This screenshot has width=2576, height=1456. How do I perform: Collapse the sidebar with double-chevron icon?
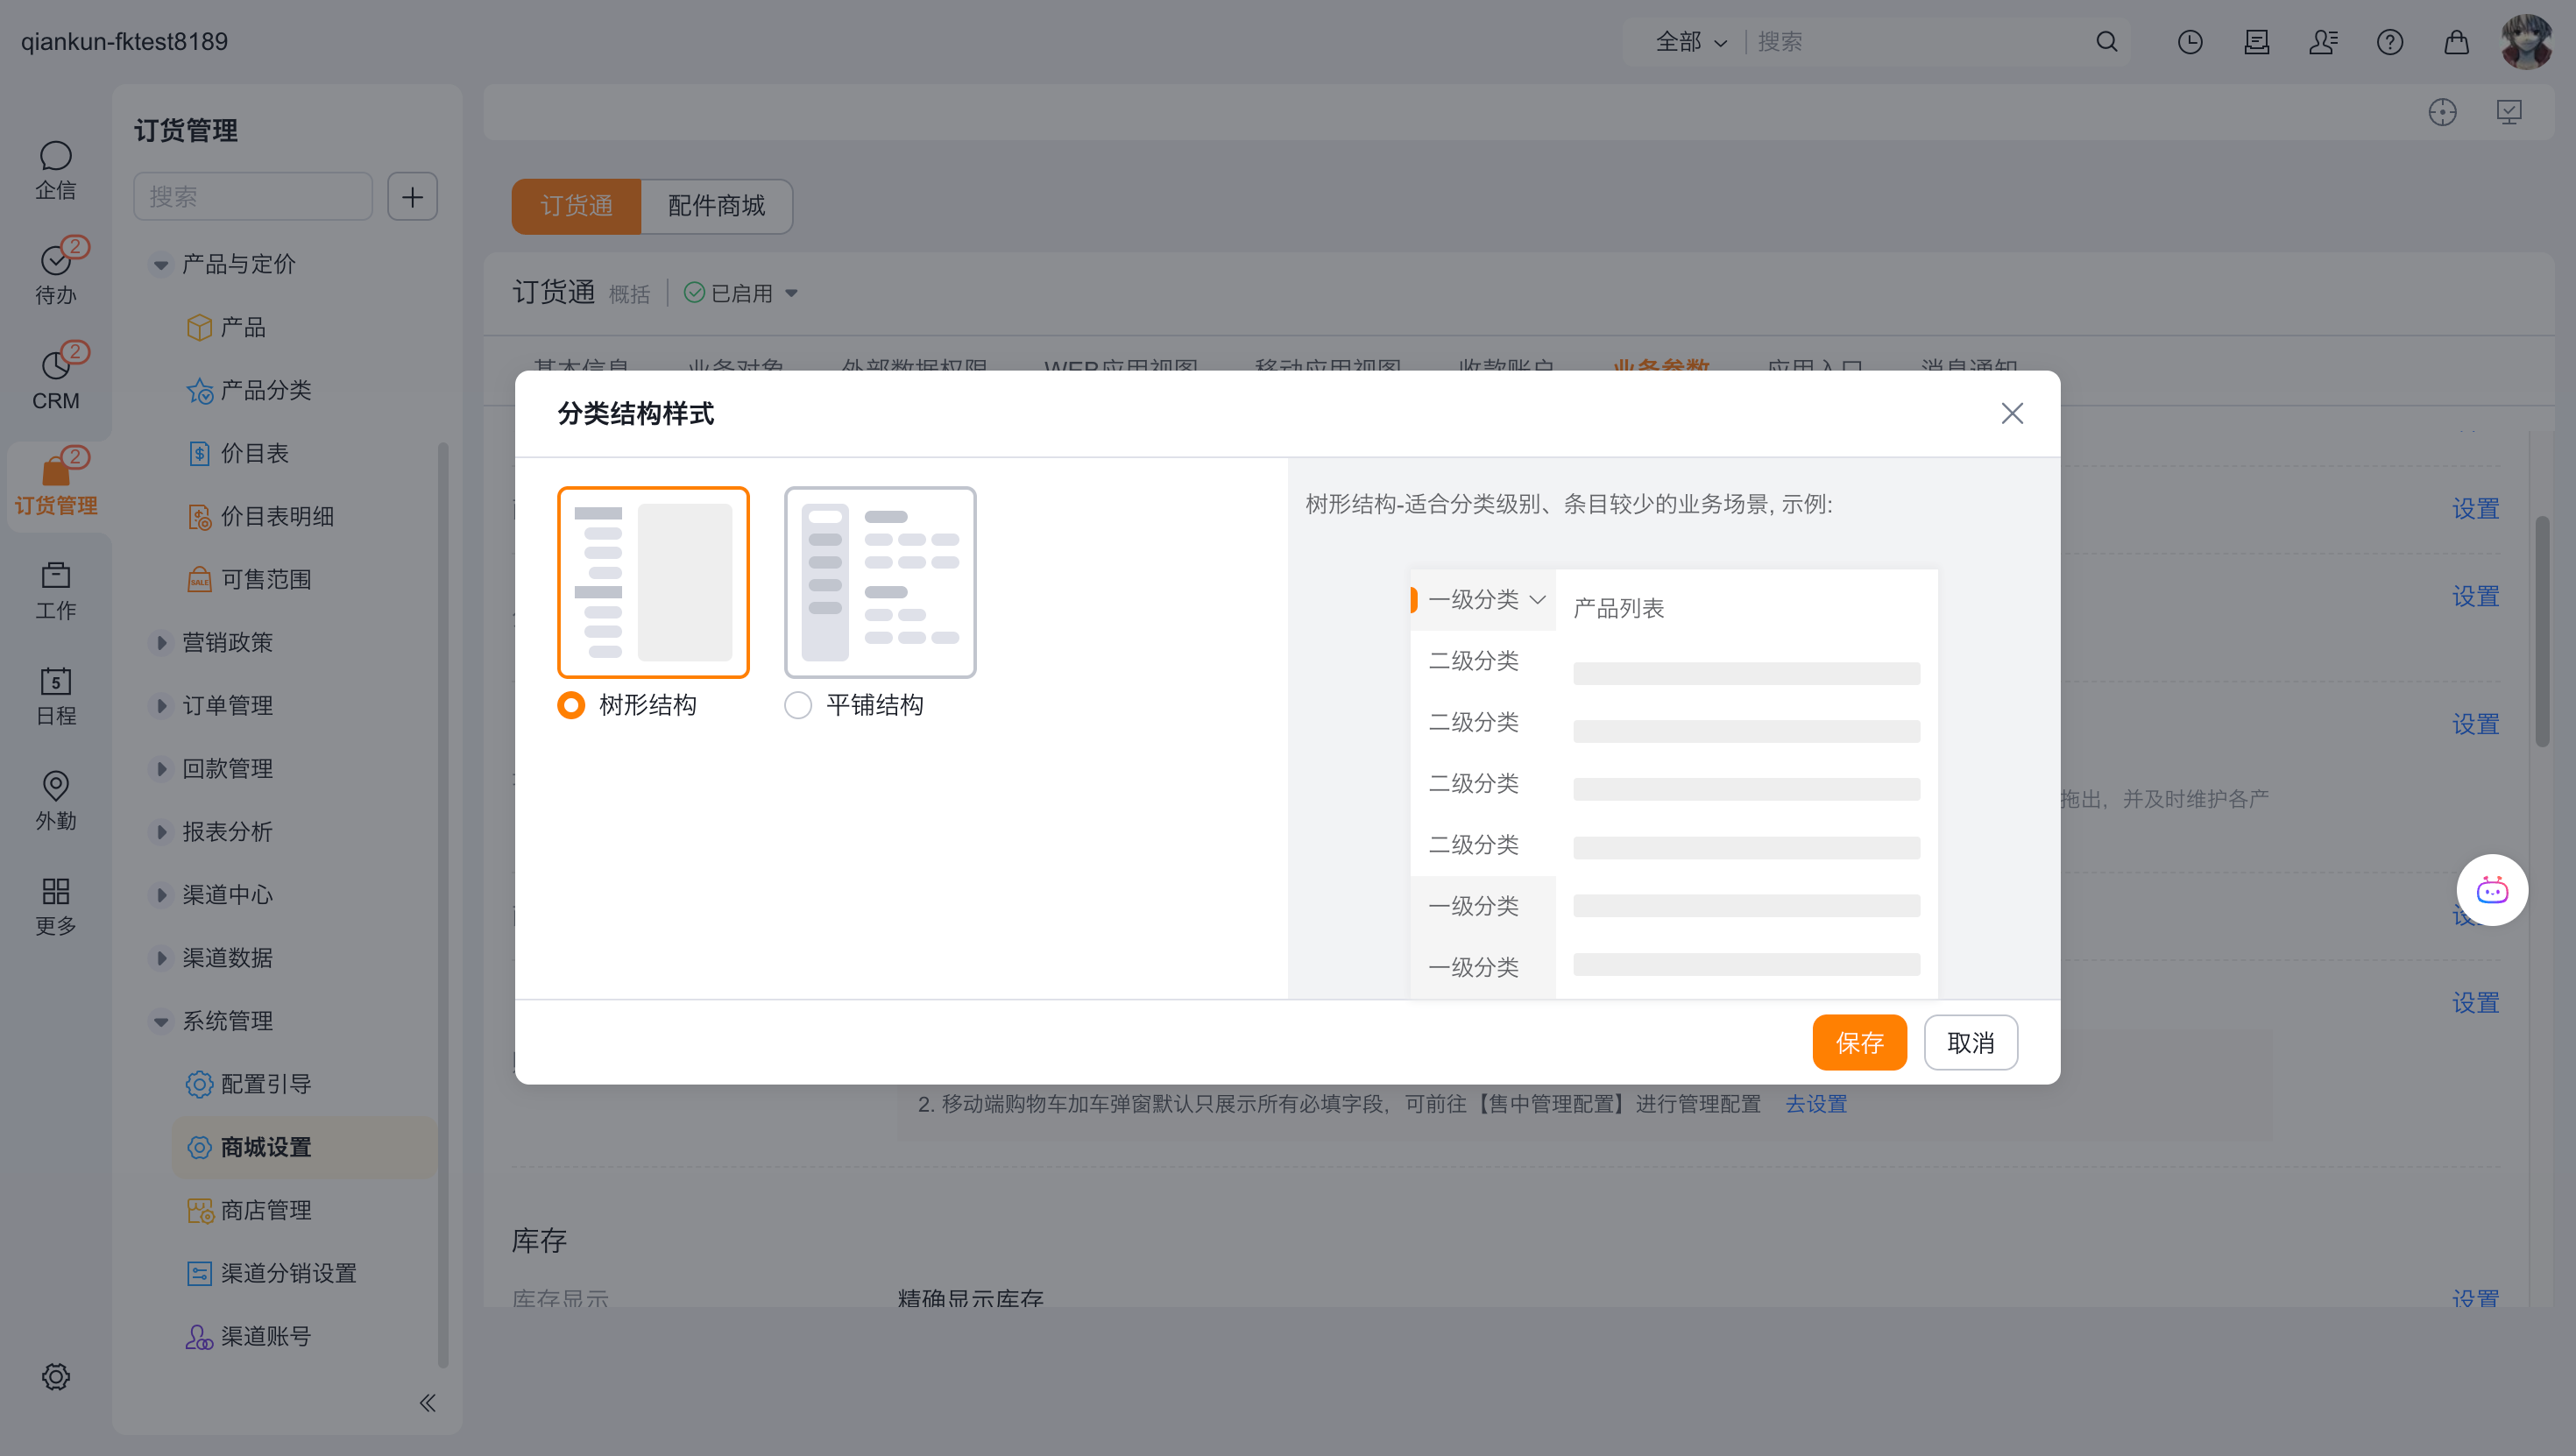coord(427,1402)
